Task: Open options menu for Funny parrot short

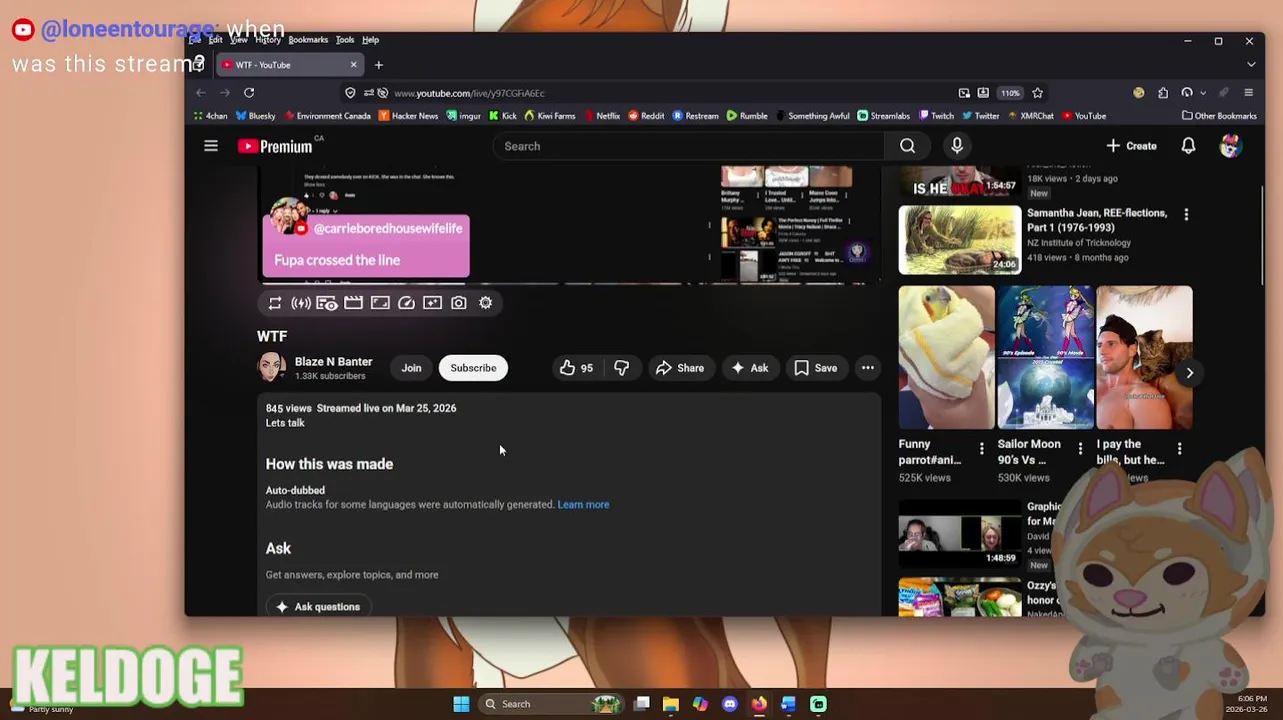Action: 981,449
